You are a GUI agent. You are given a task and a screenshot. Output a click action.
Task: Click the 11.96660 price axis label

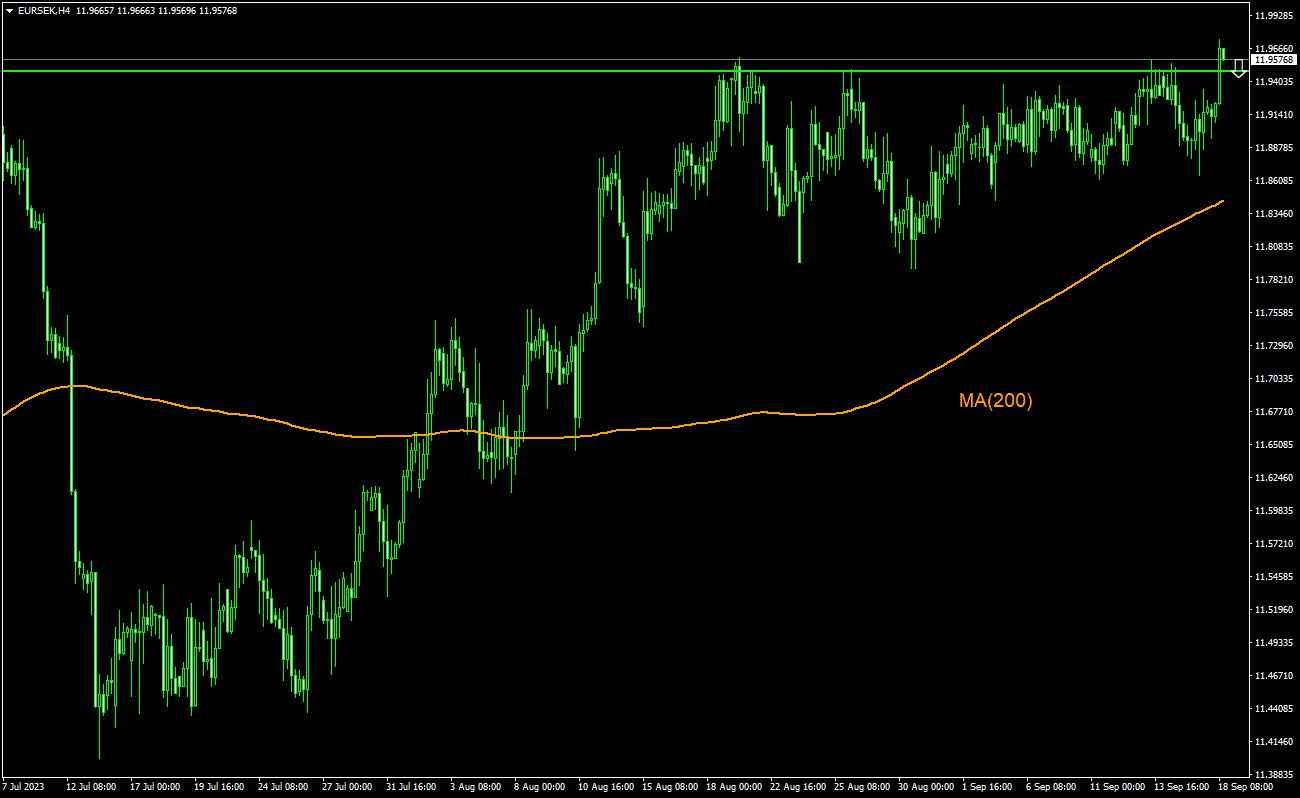click(x=1275, y=48)
